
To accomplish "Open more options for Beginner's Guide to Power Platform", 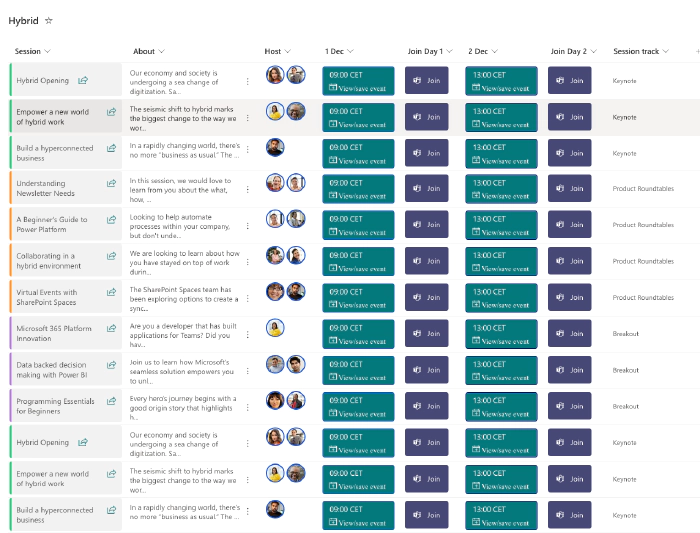I will [x=248, y=225].
